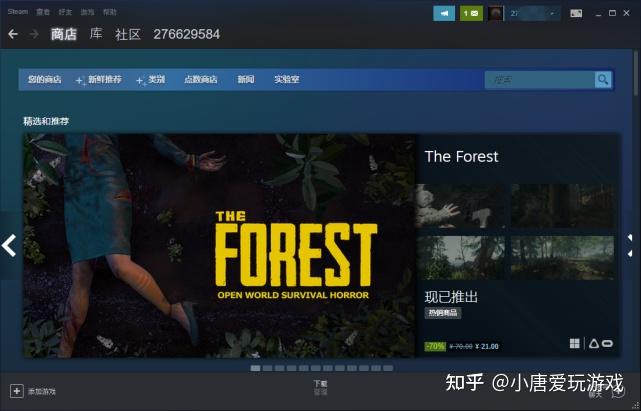The image size is (641, 411).
Task: Open the 新闻 news link
Action: click(246, 79)
